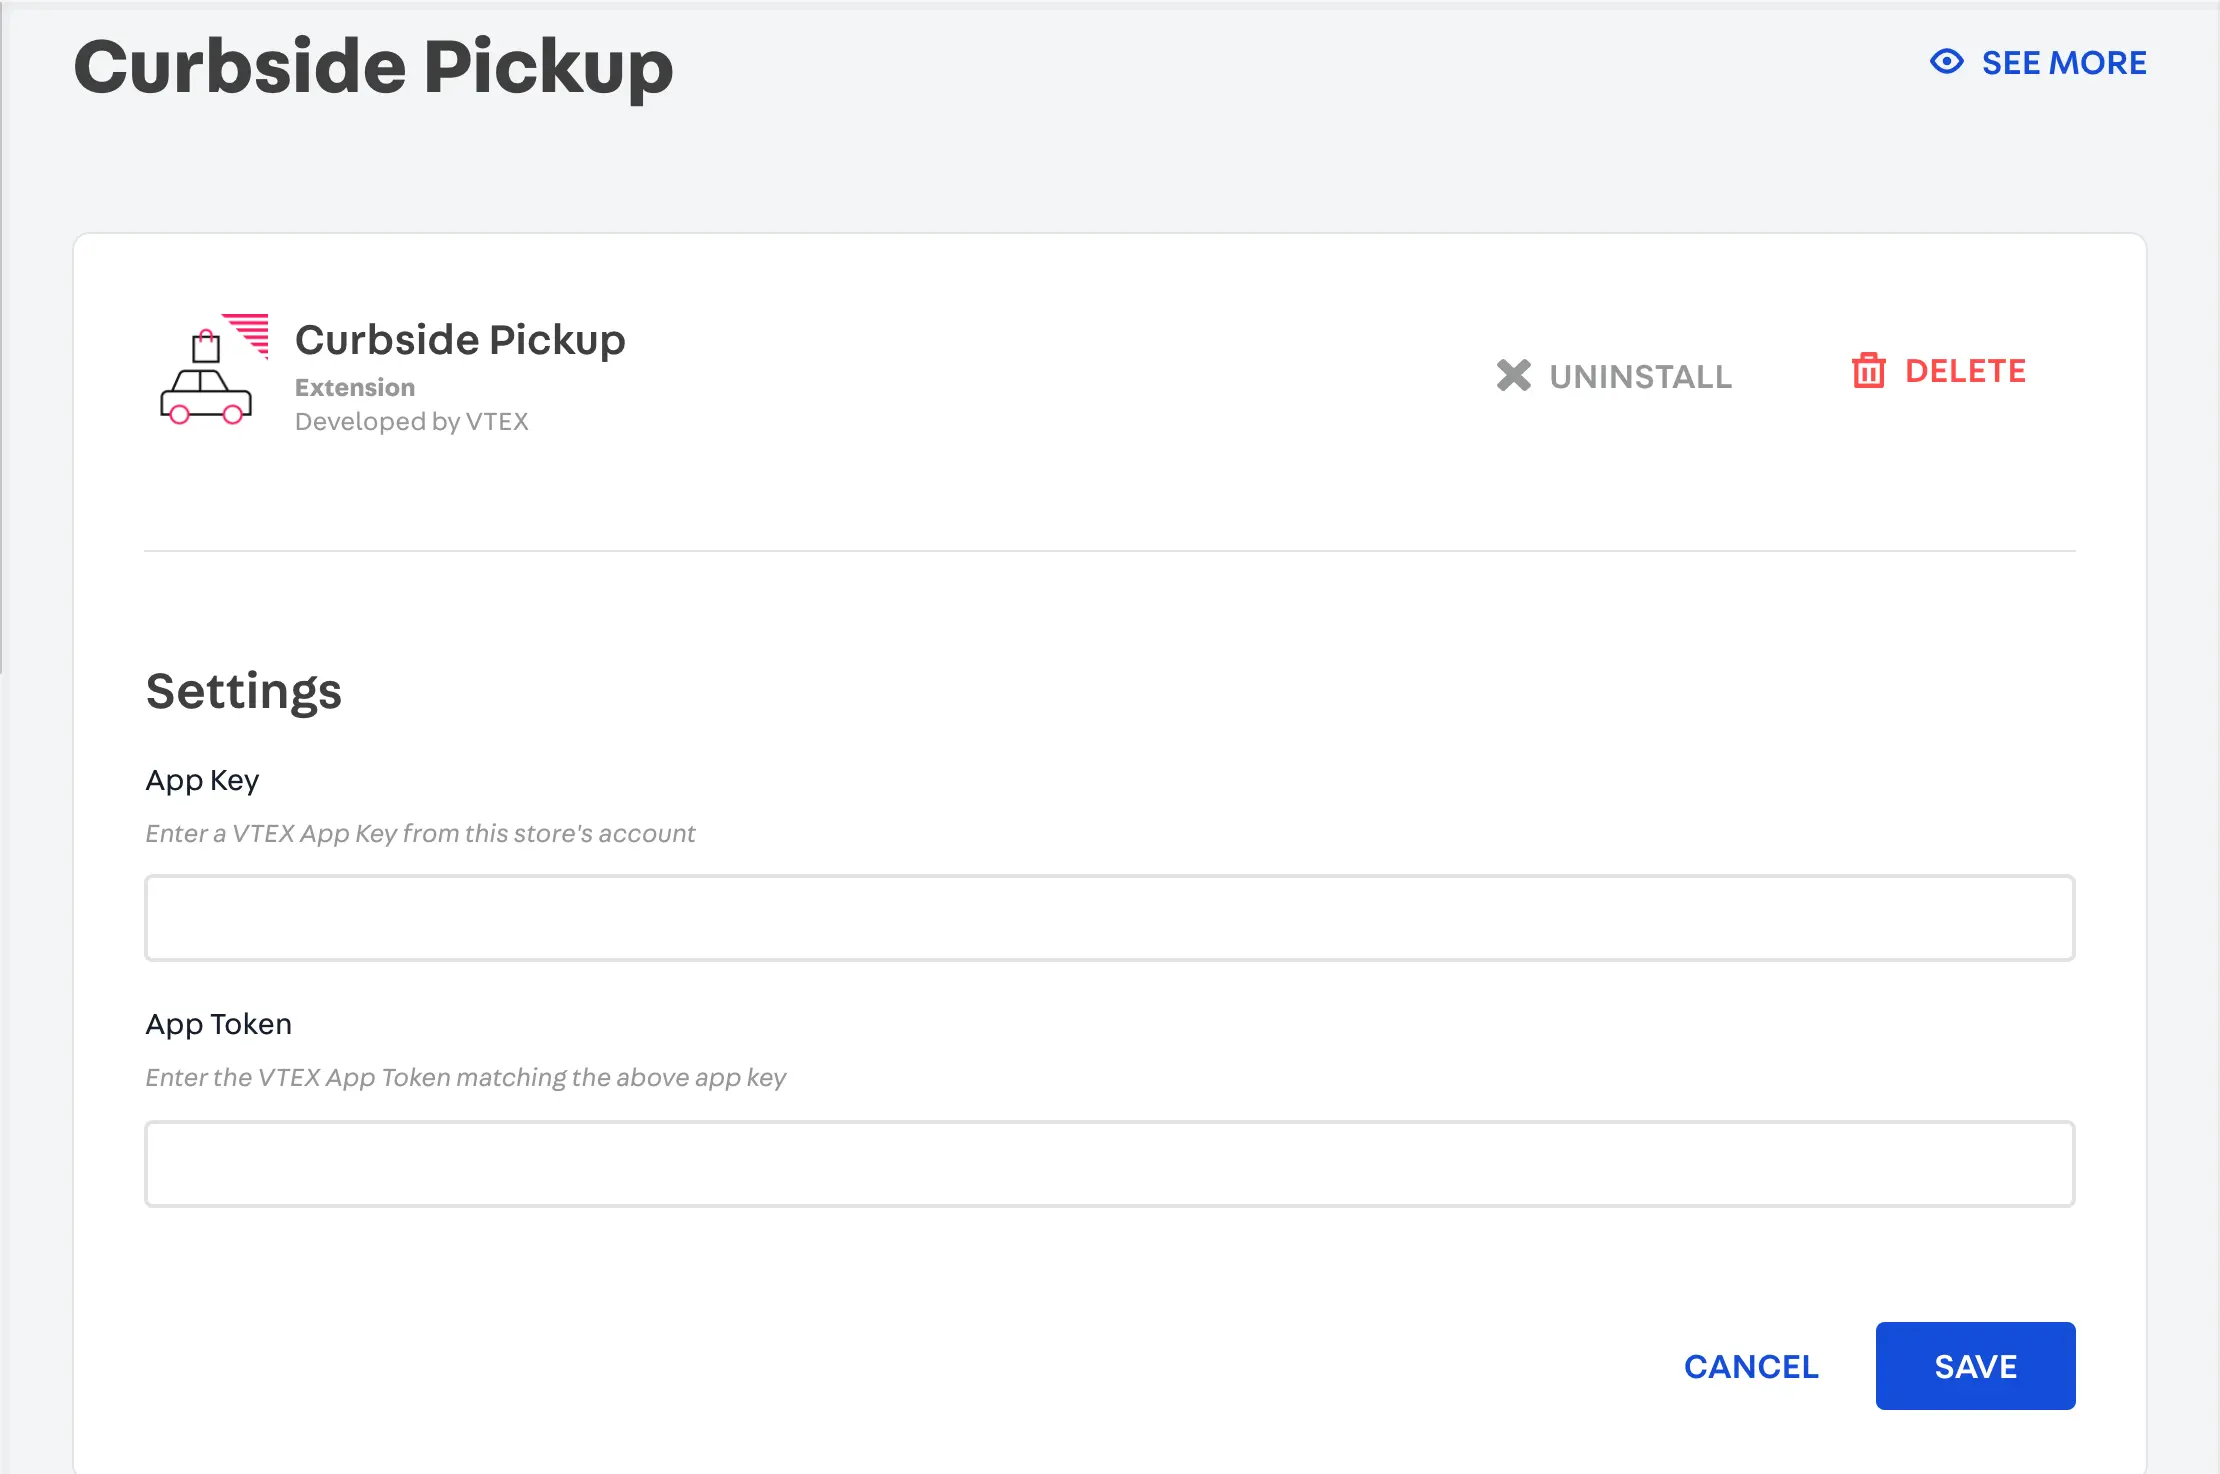This screenshot has width=2220, height=1474.
Task: Click the Extension type label
Action: click(354, 387)
